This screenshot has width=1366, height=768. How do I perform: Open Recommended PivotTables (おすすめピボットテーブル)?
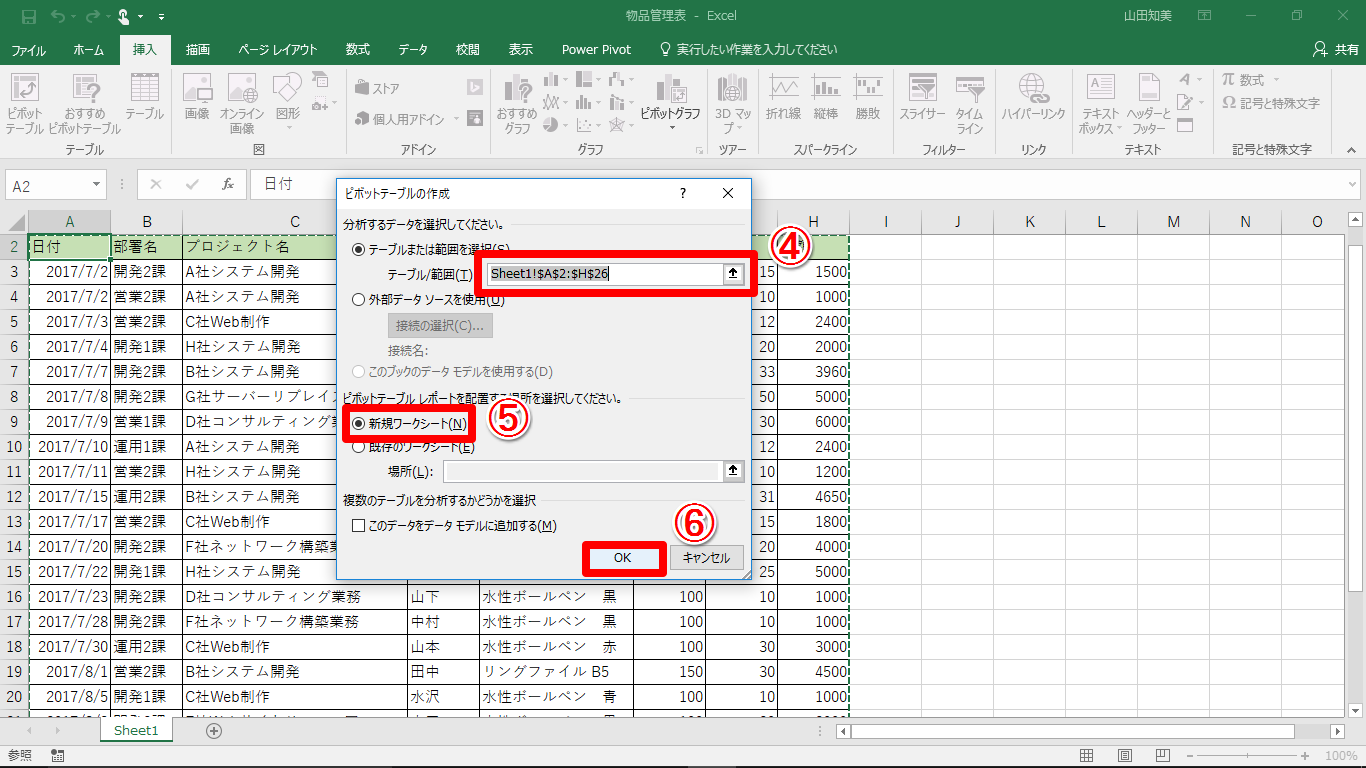point(84,103)
